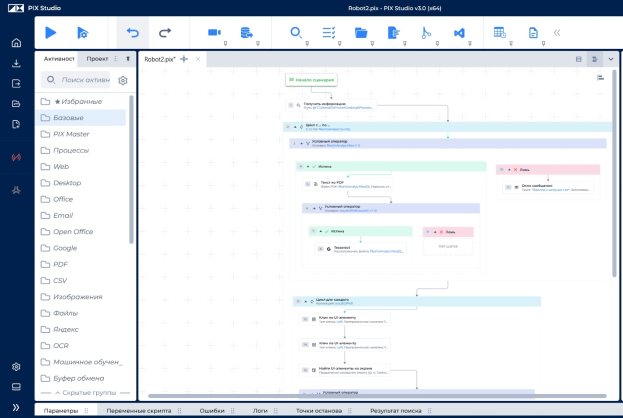Select the Начало сценария start node
Viewport: 623px width, 418px height.
[x=311, y=80]
